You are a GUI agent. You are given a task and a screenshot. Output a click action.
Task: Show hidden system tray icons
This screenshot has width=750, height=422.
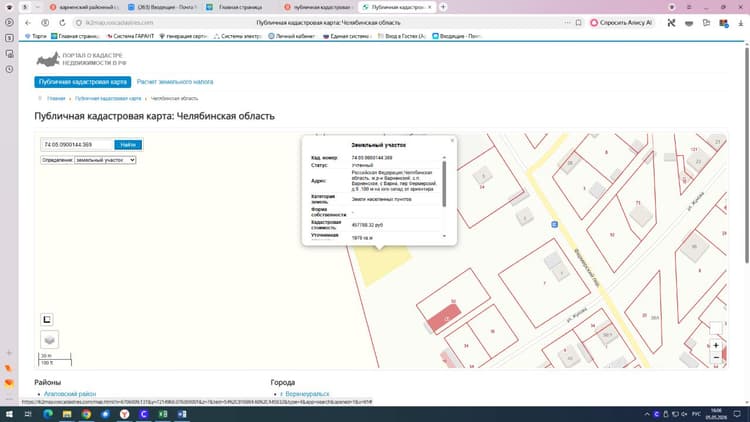tap(647, 414)
